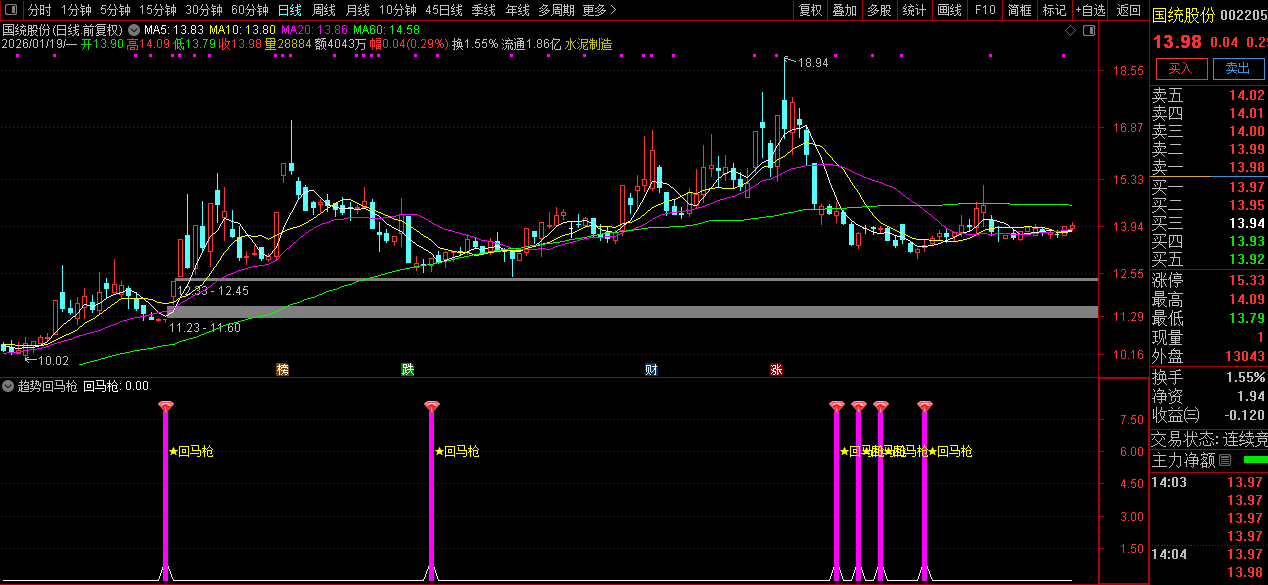Click the 水泥制造 sector link
The image size is (1268, 585).
[588, 44]
